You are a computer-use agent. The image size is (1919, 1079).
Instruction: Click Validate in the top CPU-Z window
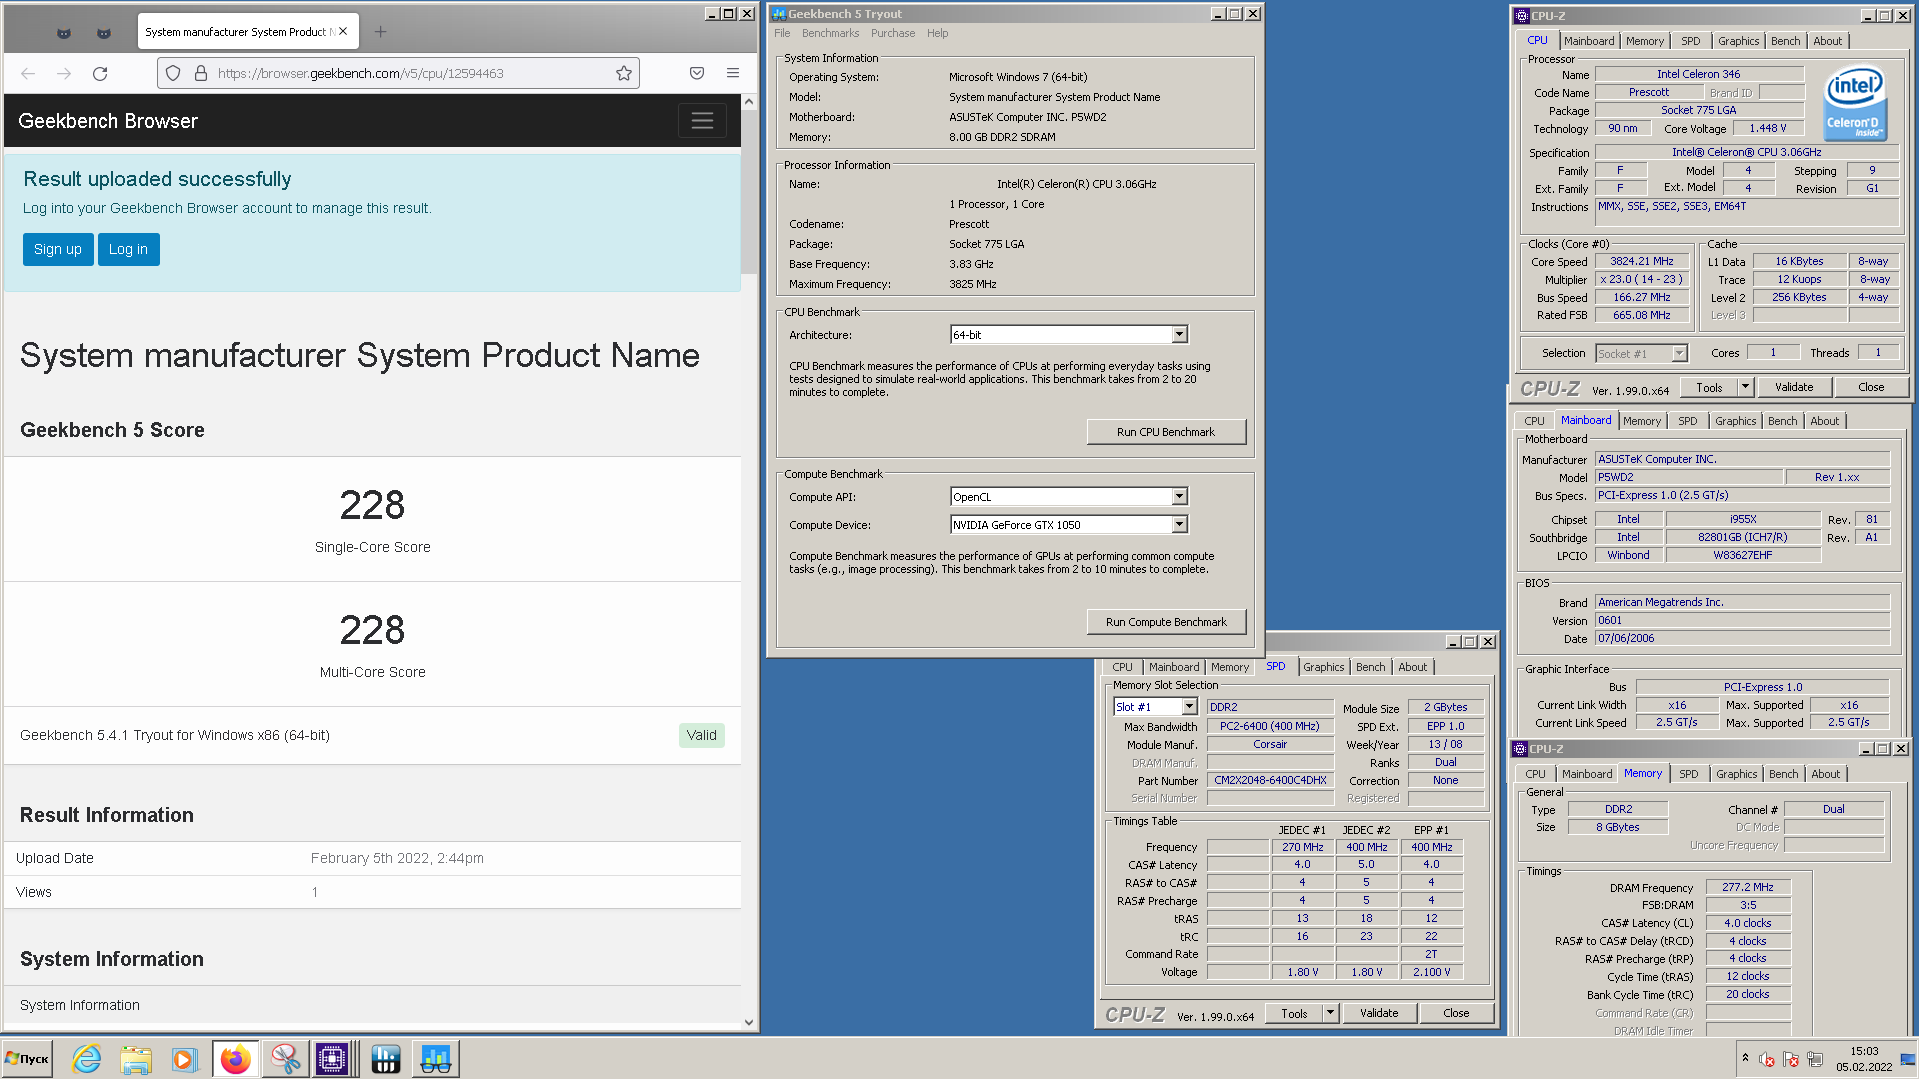(x=1794, y=387)
